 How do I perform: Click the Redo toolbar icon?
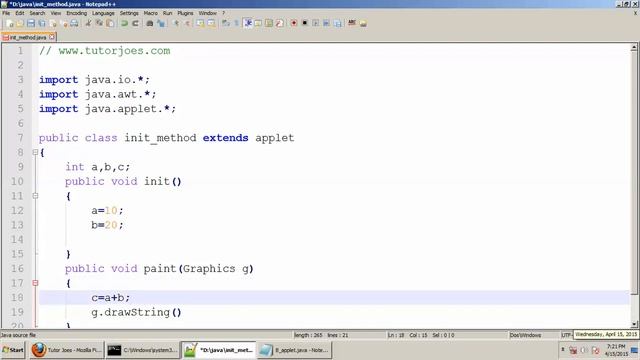coord(136,23)
